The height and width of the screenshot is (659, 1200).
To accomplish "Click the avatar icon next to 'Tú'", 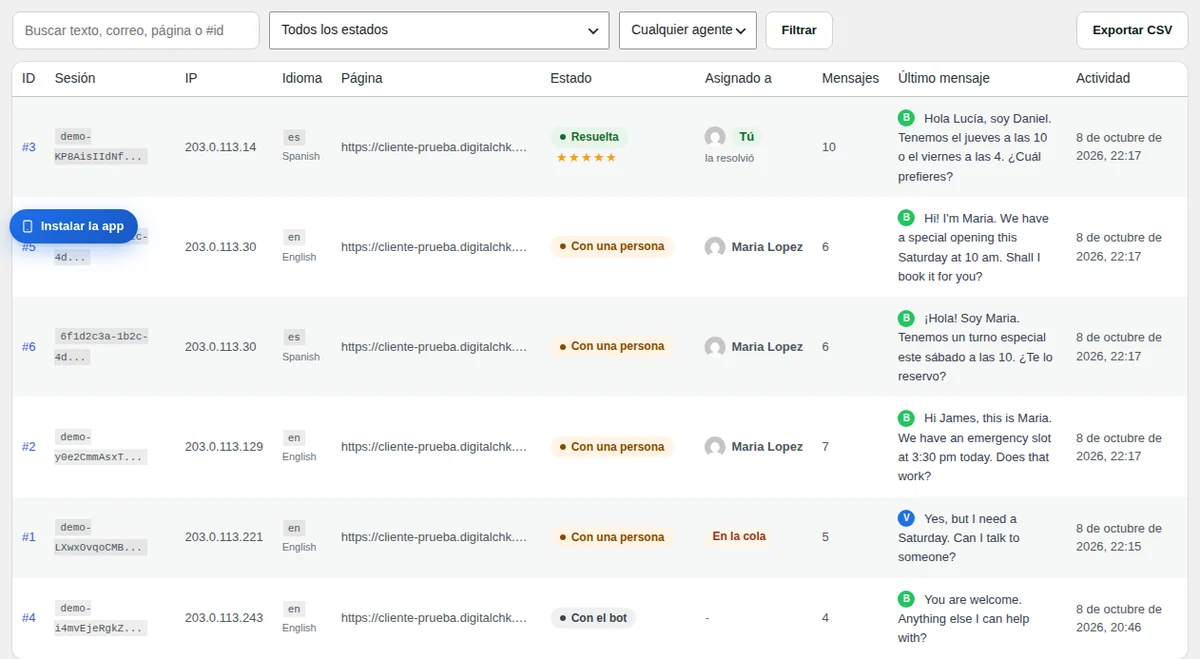I will point(715,137).
